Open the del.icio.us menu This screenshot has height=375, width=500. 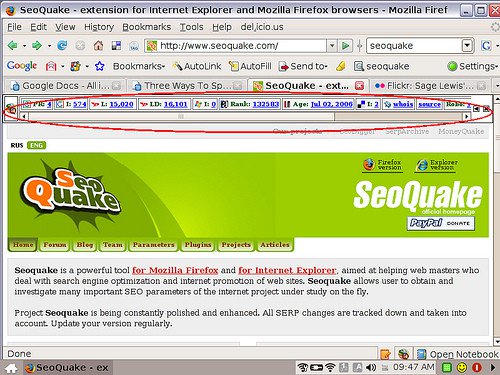(262, 27)
